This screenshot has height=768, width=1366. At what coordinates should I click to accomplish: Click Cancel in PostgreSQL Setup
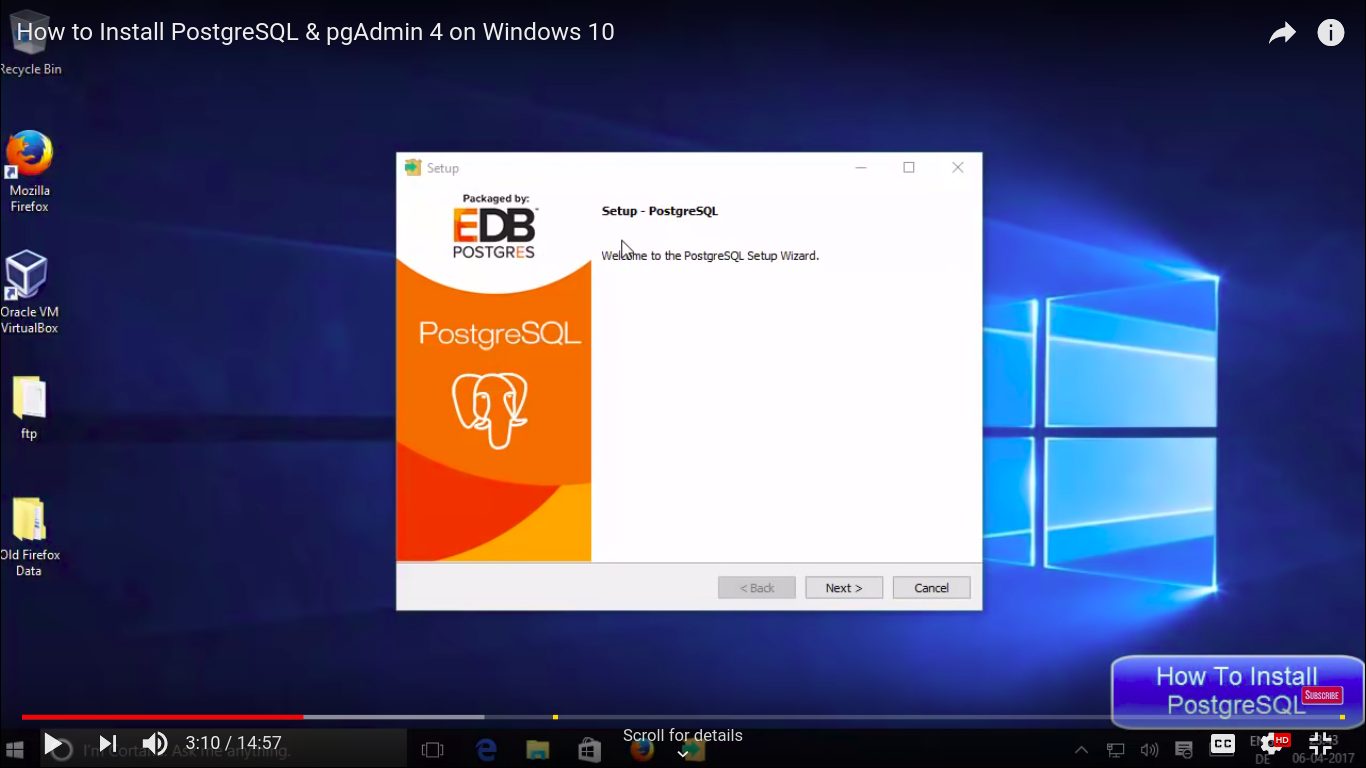931,588
